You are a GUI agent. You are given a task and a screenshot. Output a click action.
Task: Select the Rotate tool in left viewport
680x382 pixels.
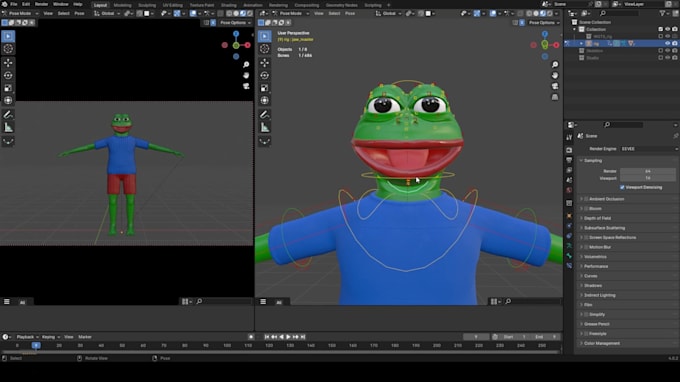[x=8, y=75]
